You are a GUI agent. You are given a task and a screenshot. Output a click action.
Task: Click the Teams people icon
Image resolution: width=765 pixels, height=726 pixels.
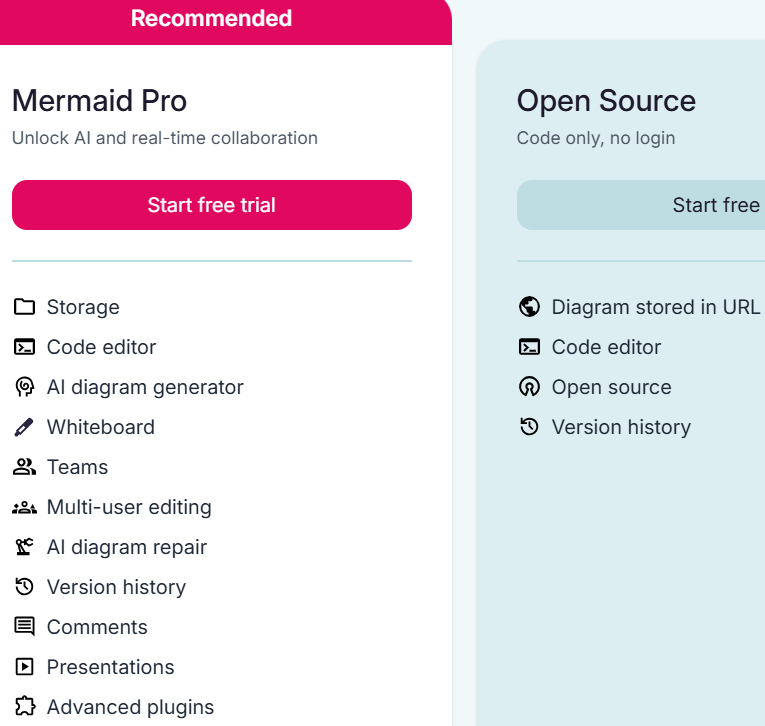pyautogui.click(x=24, y=467)
